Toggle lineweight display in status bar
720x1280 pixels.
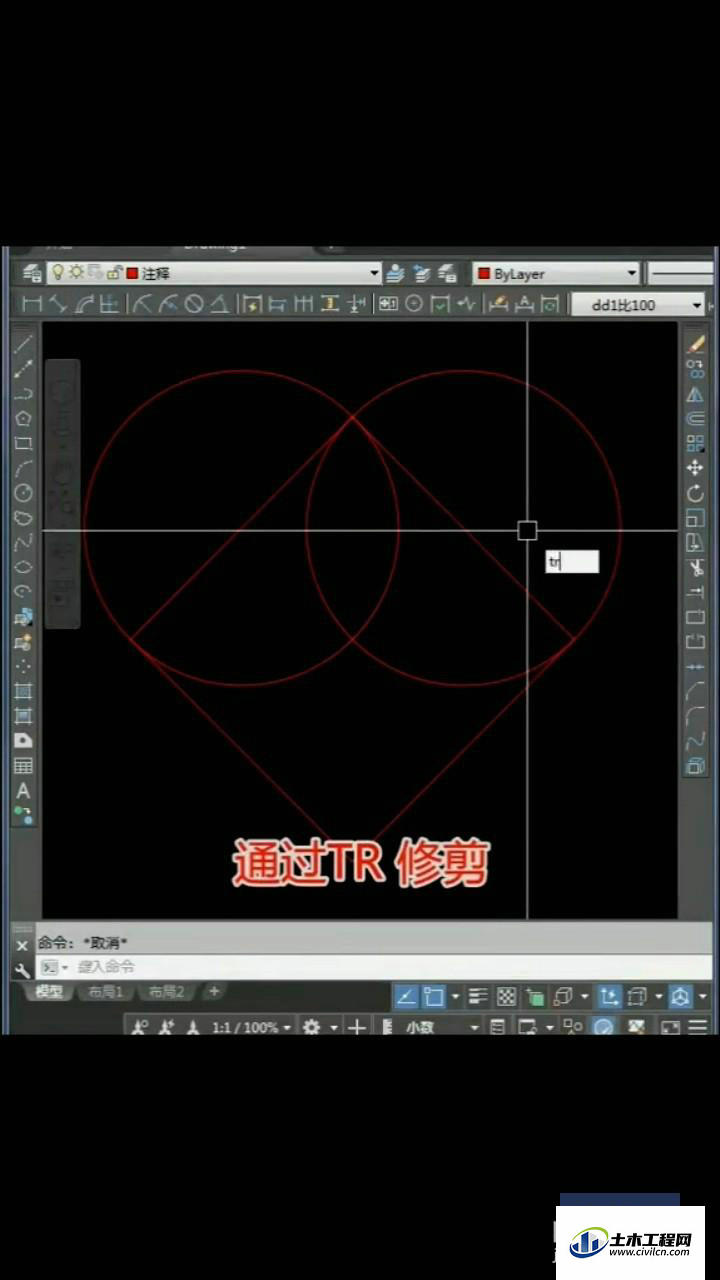coord(478,996)
